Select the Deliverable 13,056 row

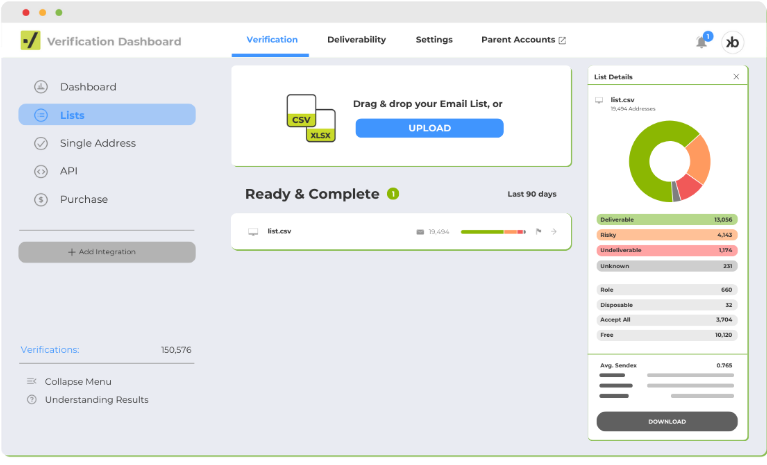(x=667, y=220)
